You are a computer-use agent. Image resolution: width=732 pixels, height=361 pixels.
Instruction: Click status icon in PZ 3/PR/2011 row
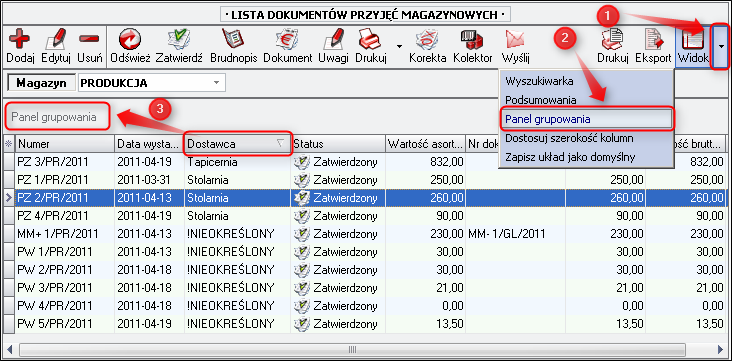tap(302, 163)
